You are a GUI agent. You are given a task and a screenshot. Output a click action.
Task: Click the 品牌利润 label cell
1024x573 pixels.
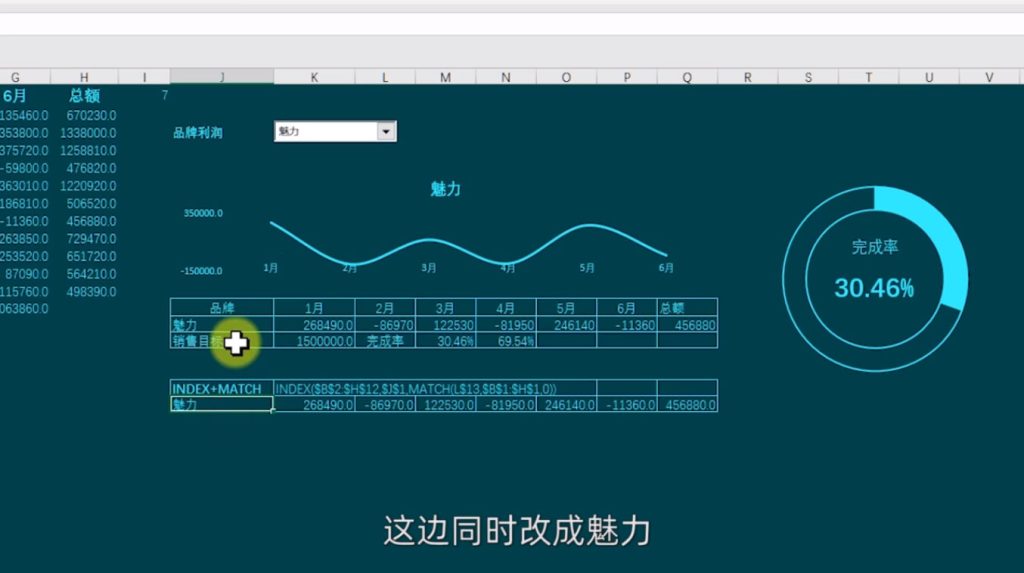(198, 132)
